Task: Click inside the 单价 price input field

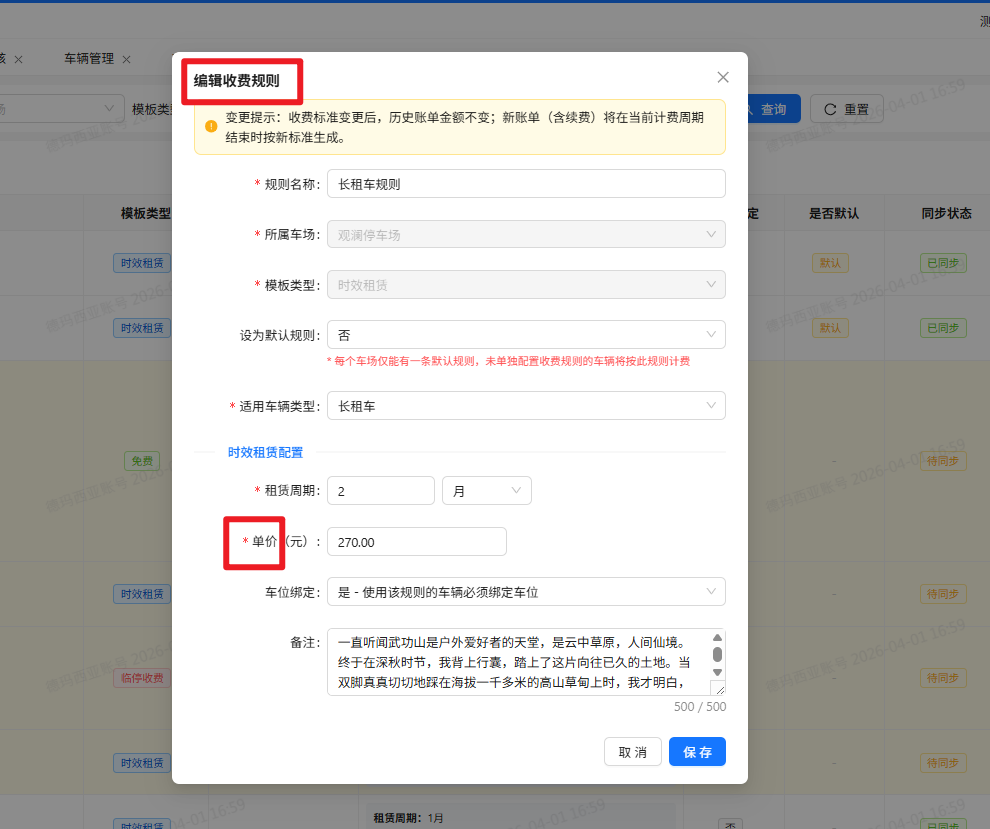Action: pos(416,541)
